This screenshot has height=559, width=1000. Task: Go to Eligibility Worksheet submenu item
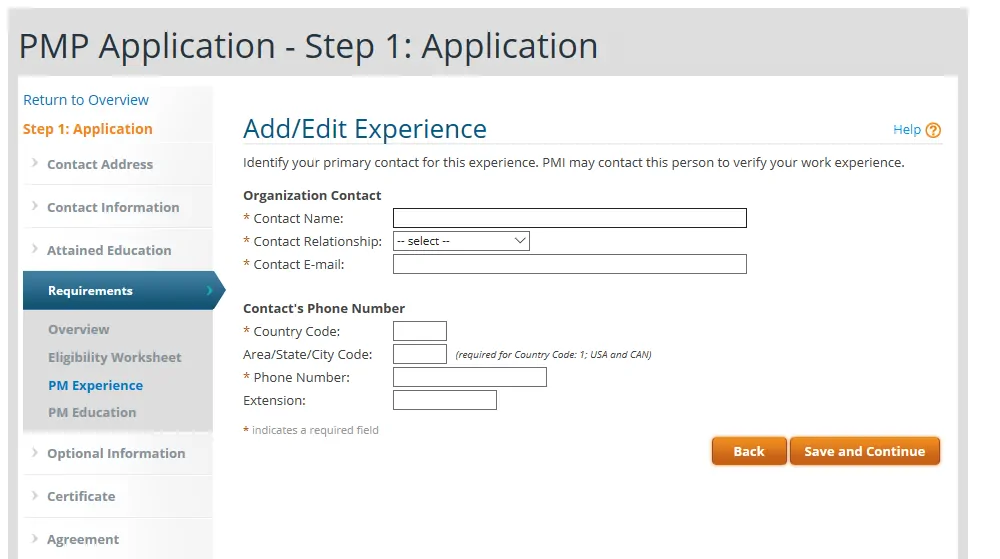tap(115, 357)
